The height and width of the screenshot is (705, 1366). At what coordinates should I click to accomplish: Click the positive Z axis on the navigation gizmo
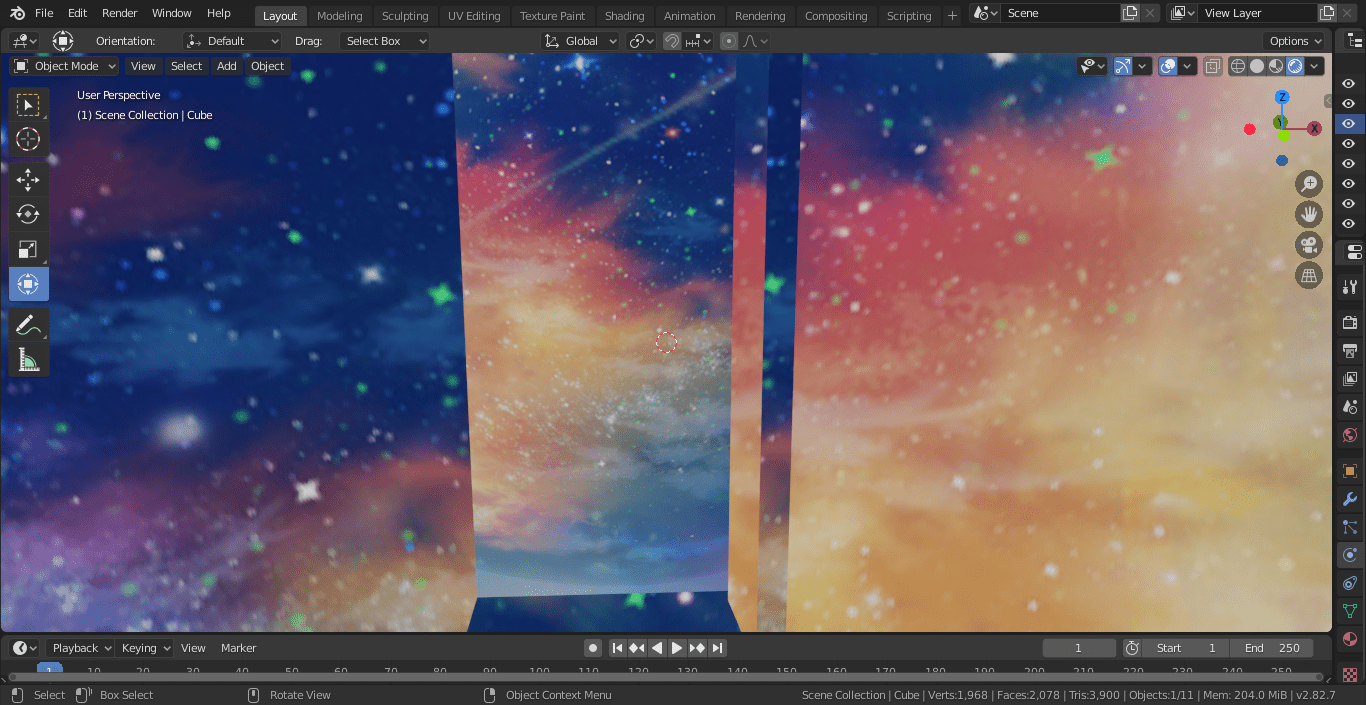(x=1282, y=97)
